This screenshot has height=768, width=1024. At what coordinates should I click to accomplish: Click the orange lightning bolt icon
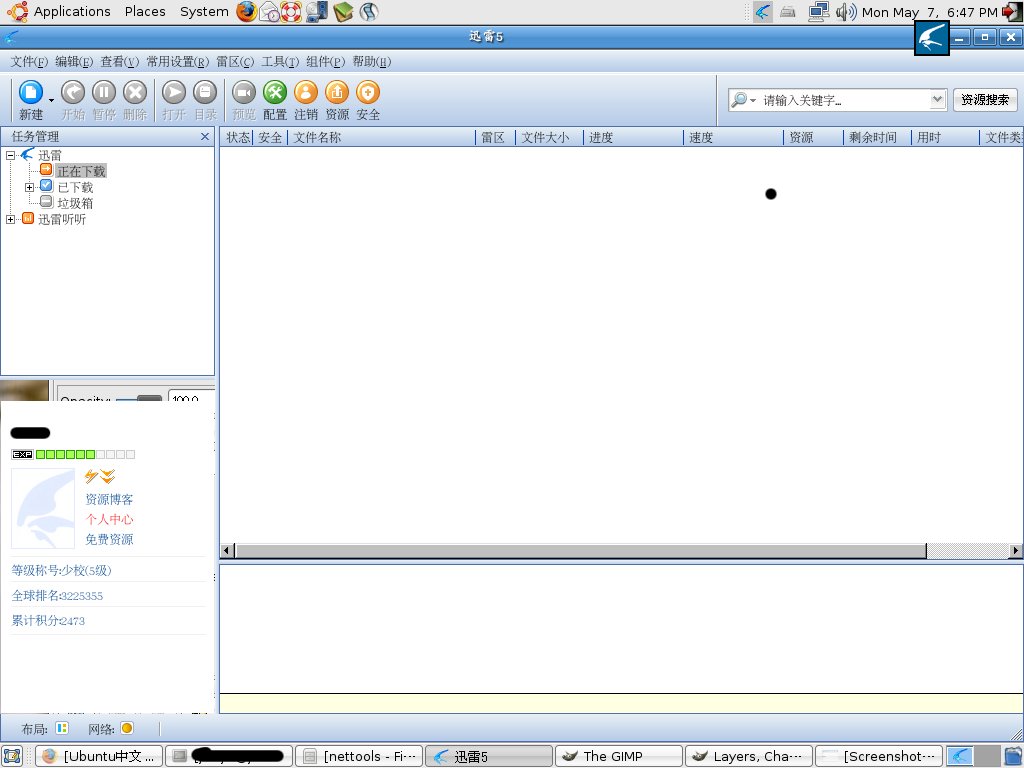(91, 477)
